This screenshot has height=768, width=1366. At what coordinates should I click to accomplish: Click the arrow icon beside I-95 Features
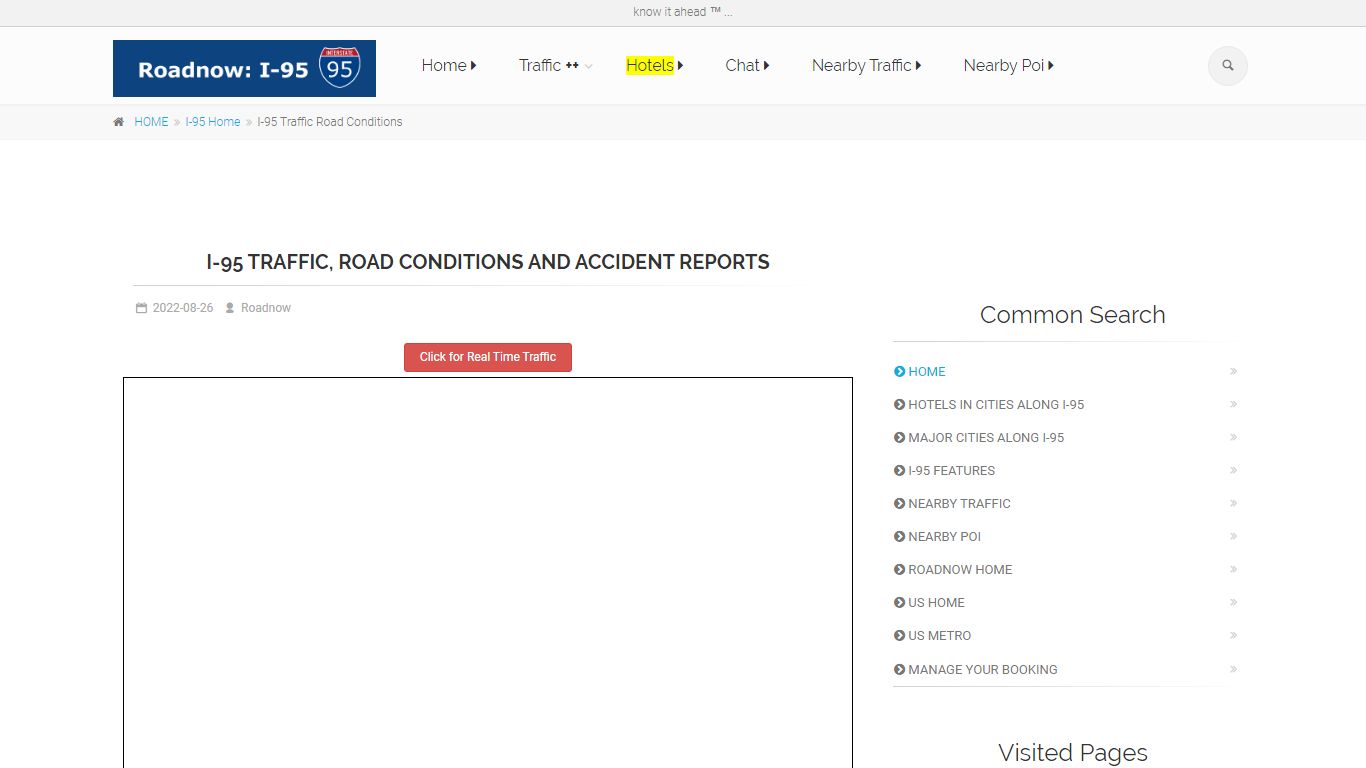click(x=899, y=470)
